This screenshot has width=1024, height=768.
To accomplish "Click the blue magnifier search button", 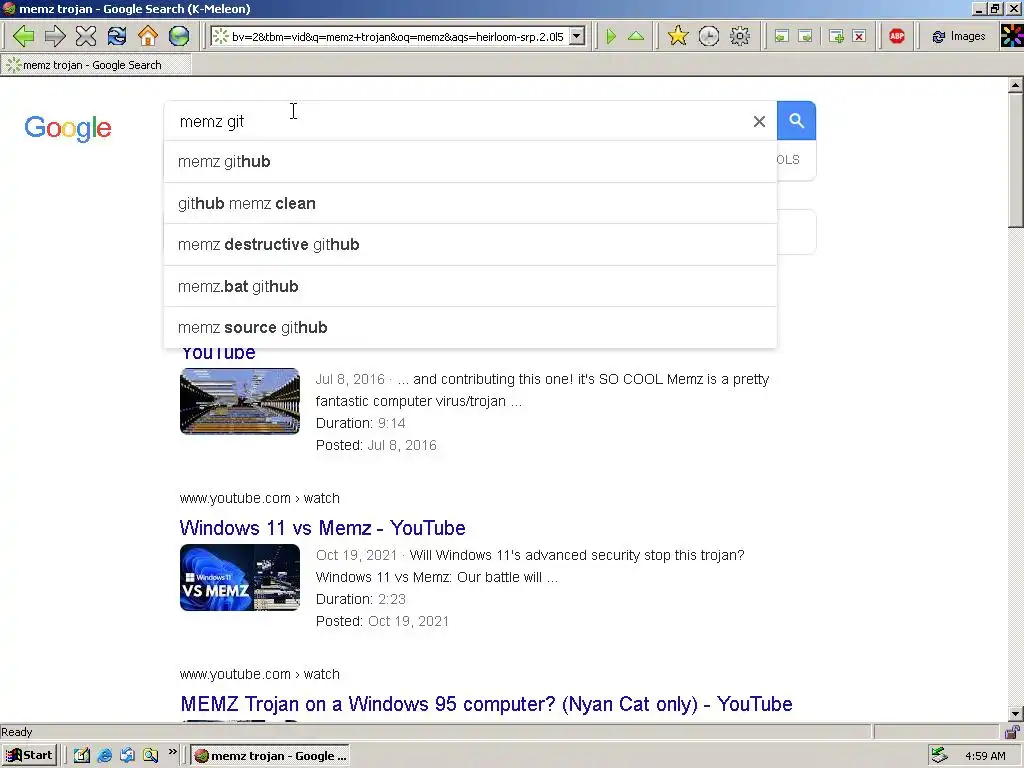I will [x=796, y=121].
